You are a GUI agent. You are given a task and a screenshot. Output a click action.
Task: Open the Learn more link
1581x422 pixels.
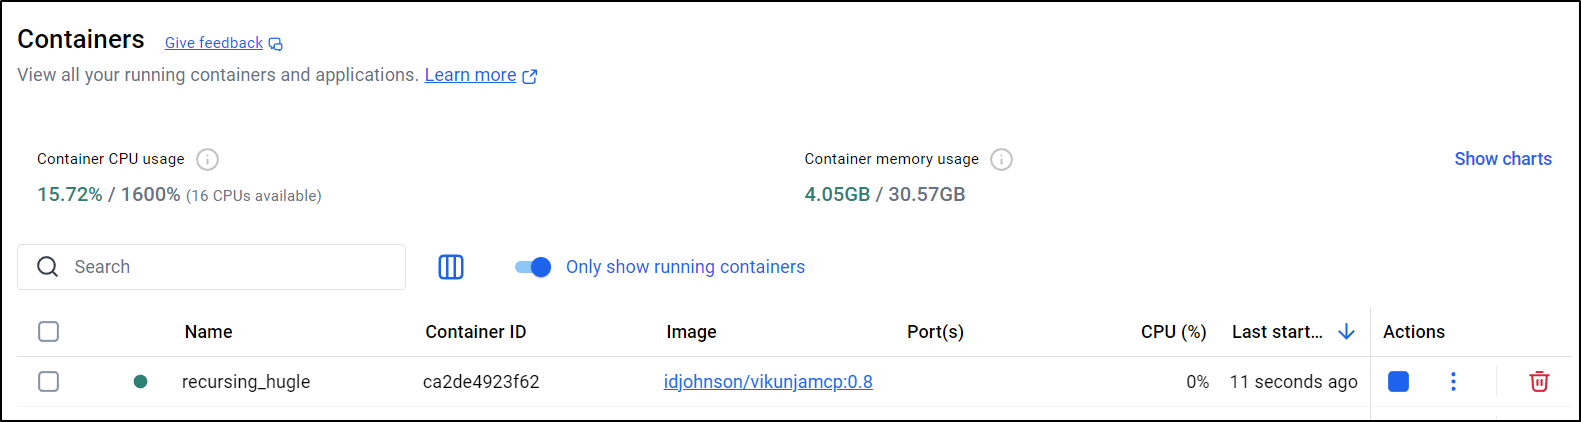tap(470, 75)
